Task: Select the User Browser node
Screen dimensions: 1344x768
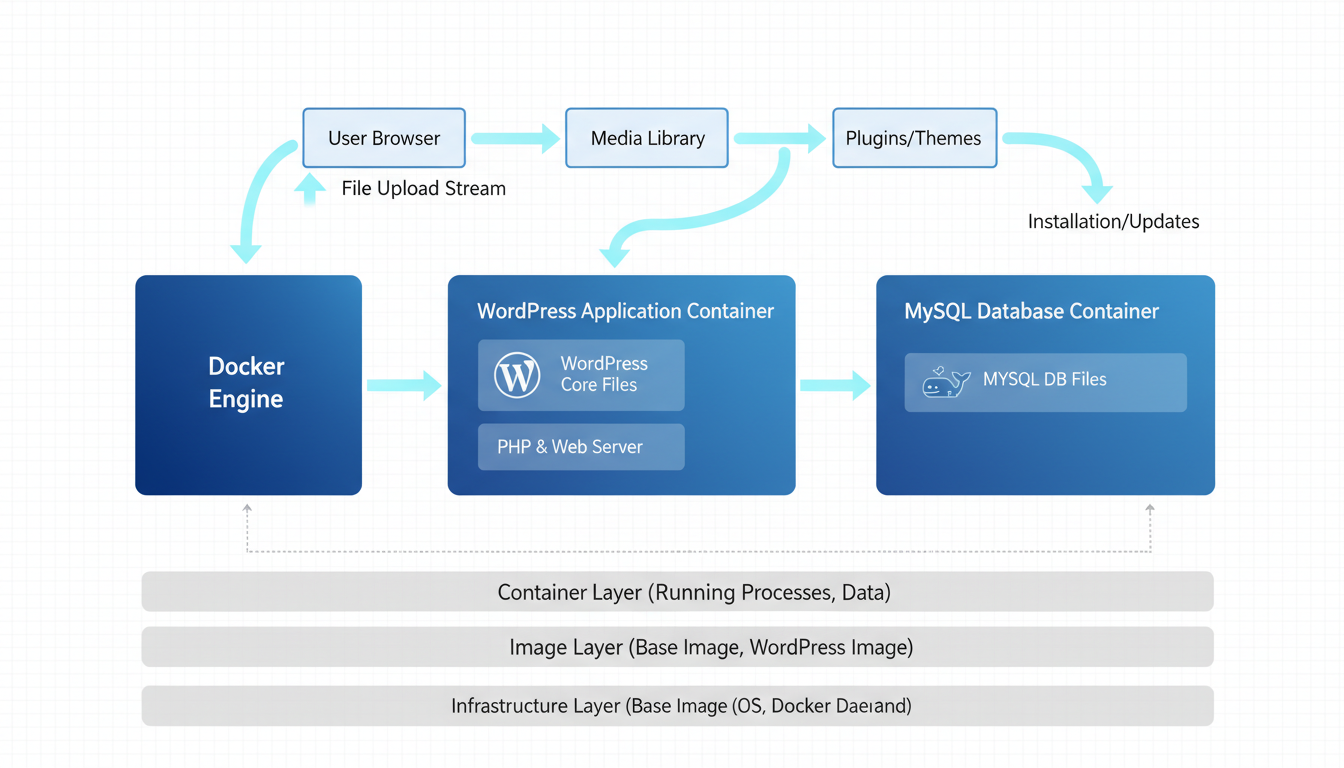Action: [x=384, y=137]
